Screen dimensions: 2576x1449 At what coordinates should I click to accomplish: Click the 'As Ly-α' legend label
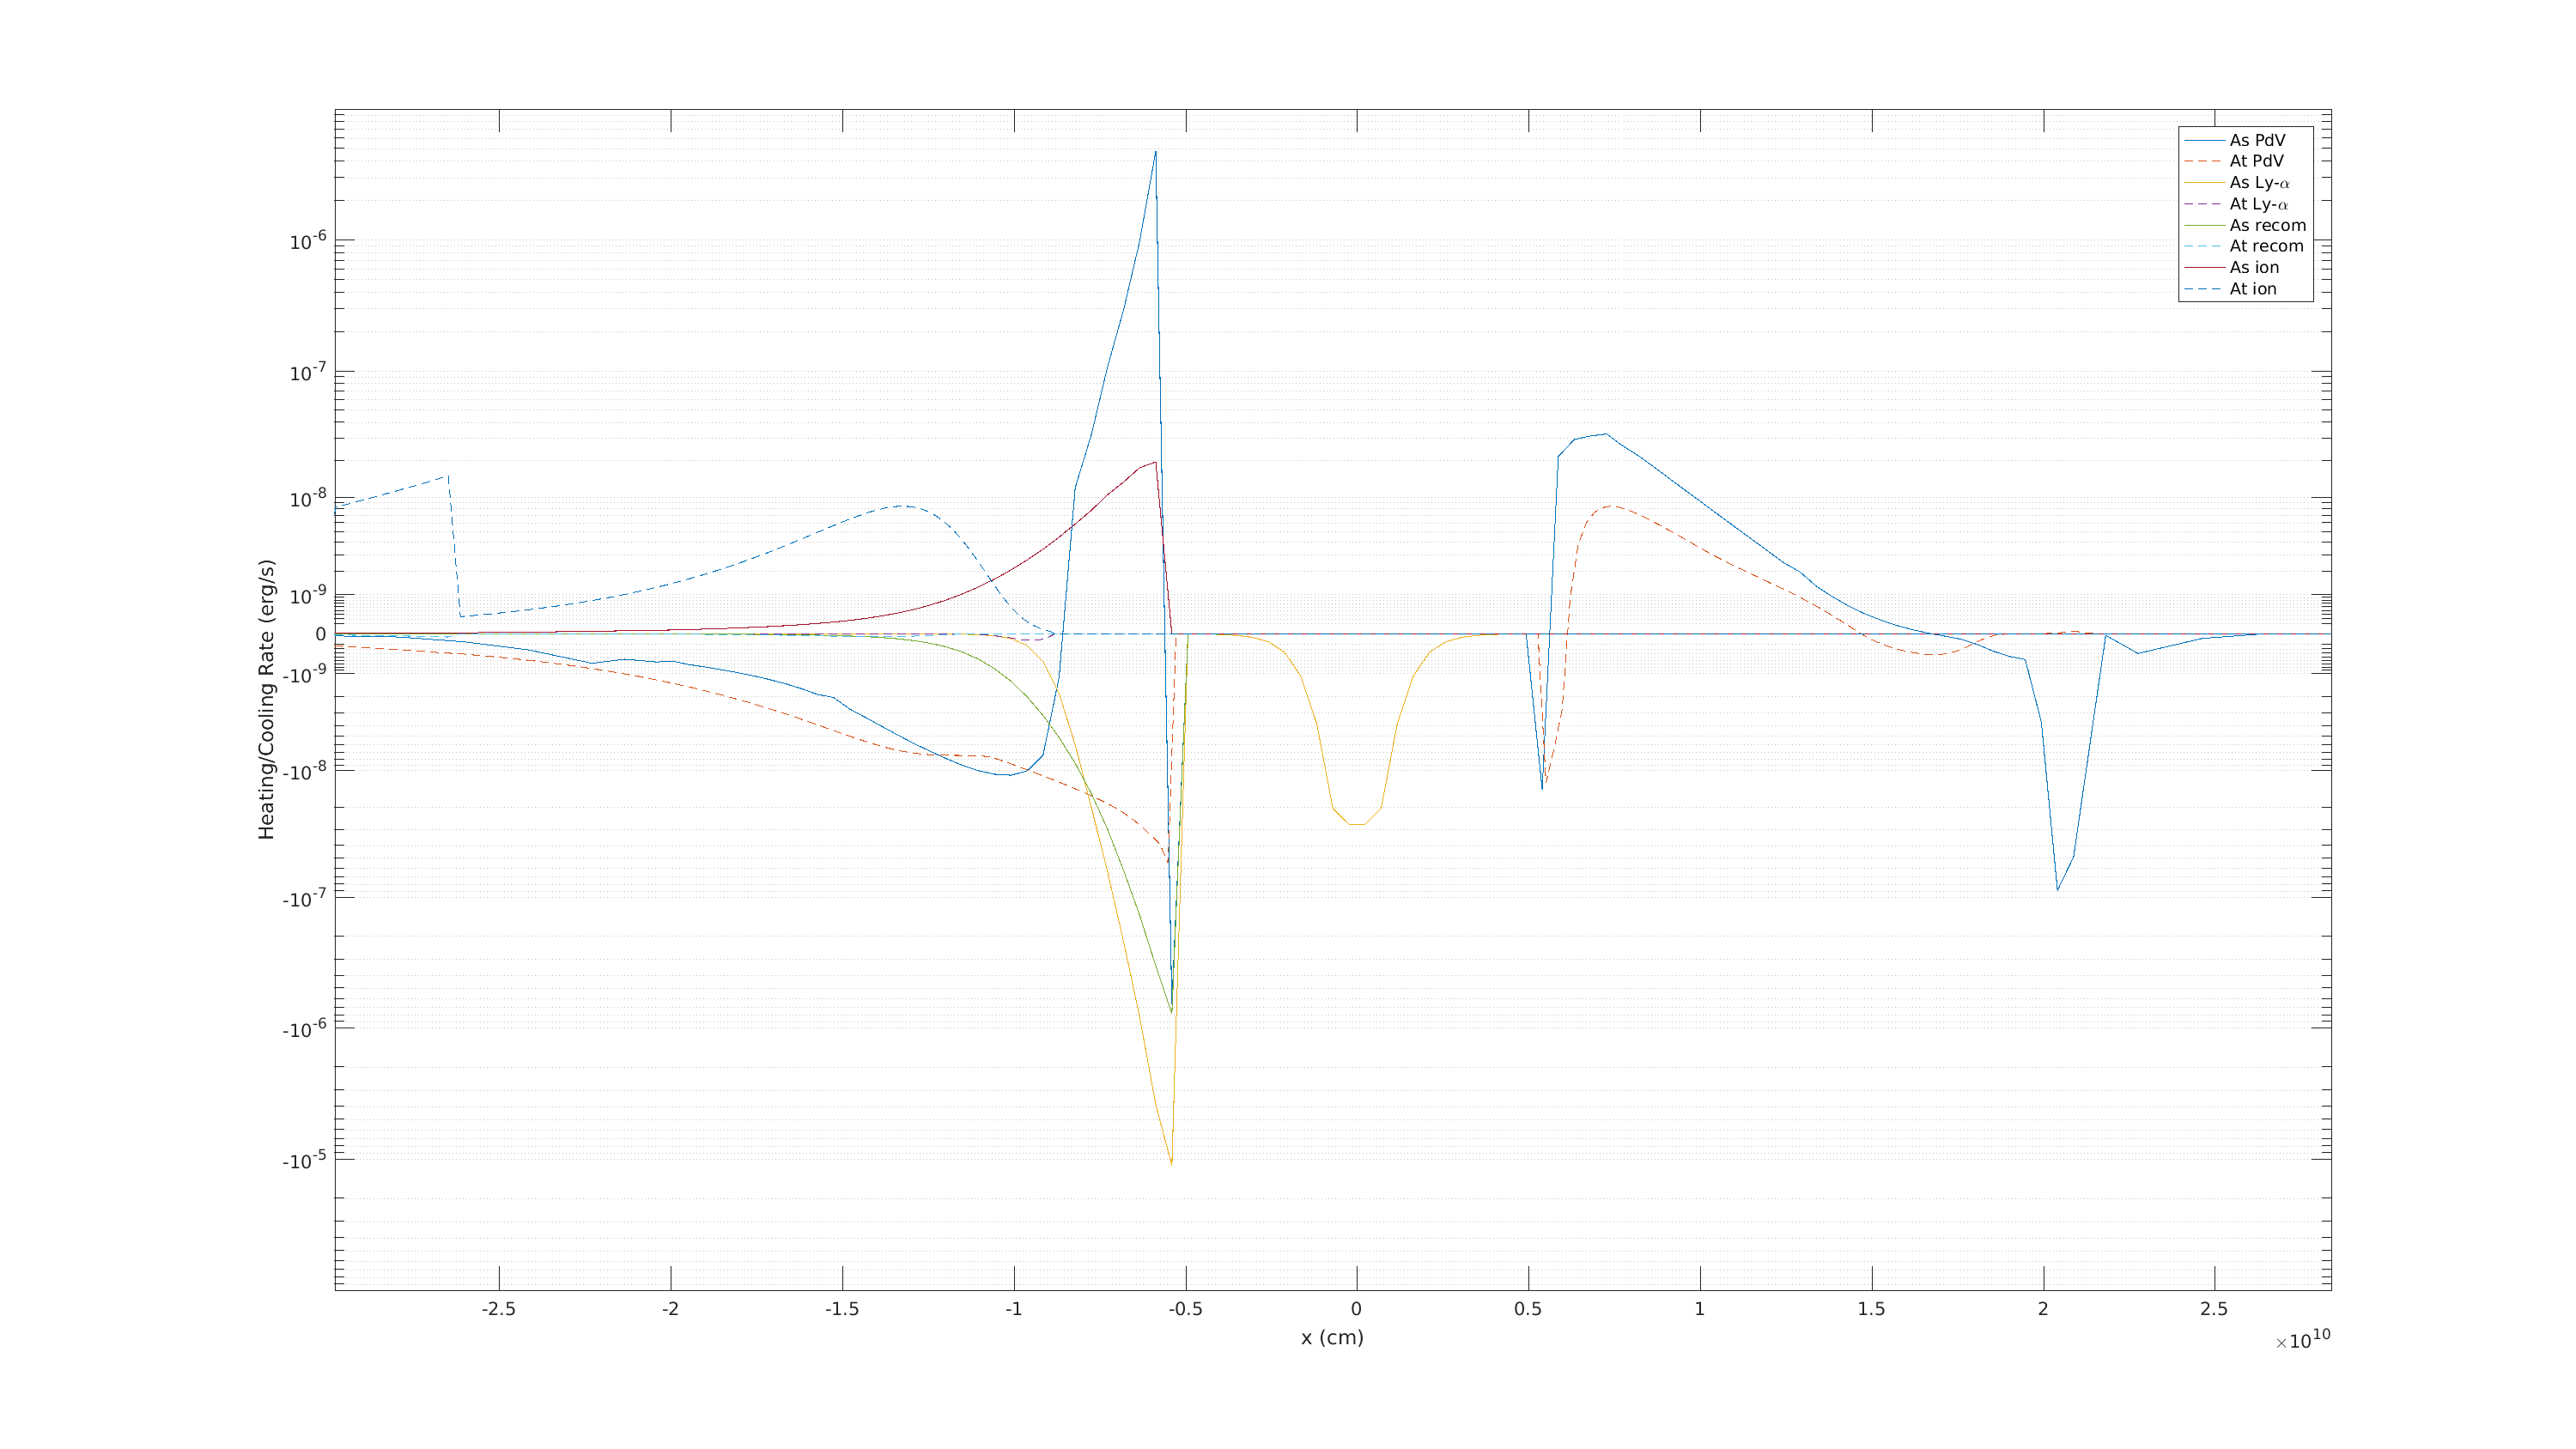coord(2259,183)
